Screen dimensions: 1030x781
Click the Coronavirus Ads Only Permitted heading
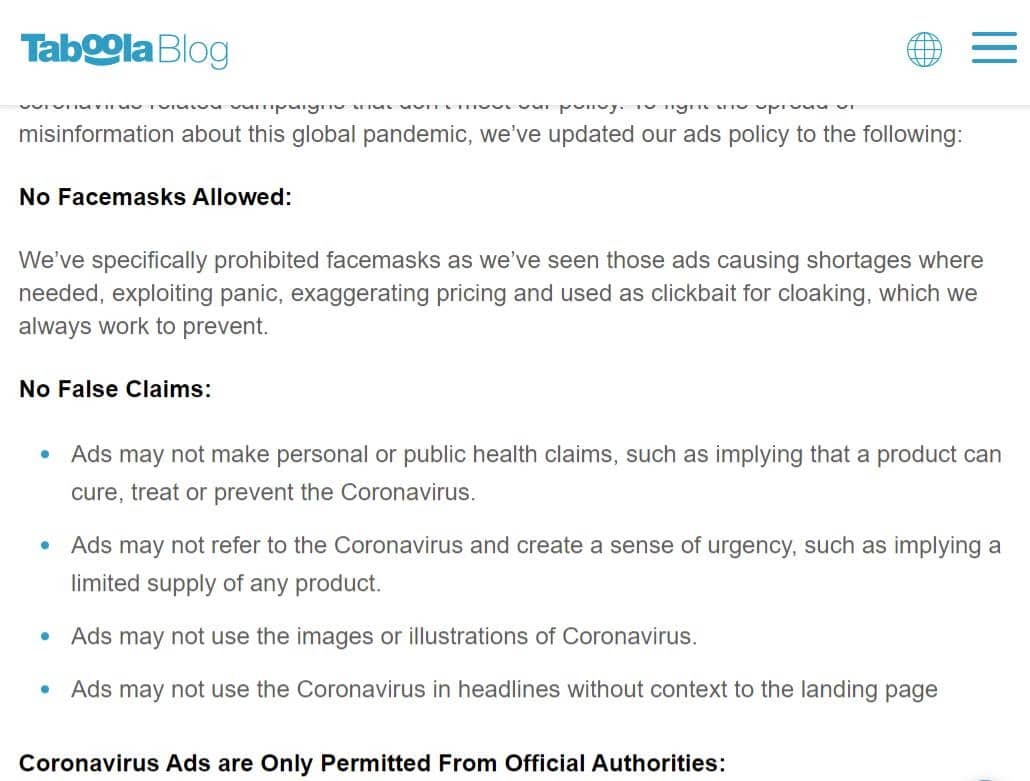coord(372,763)
